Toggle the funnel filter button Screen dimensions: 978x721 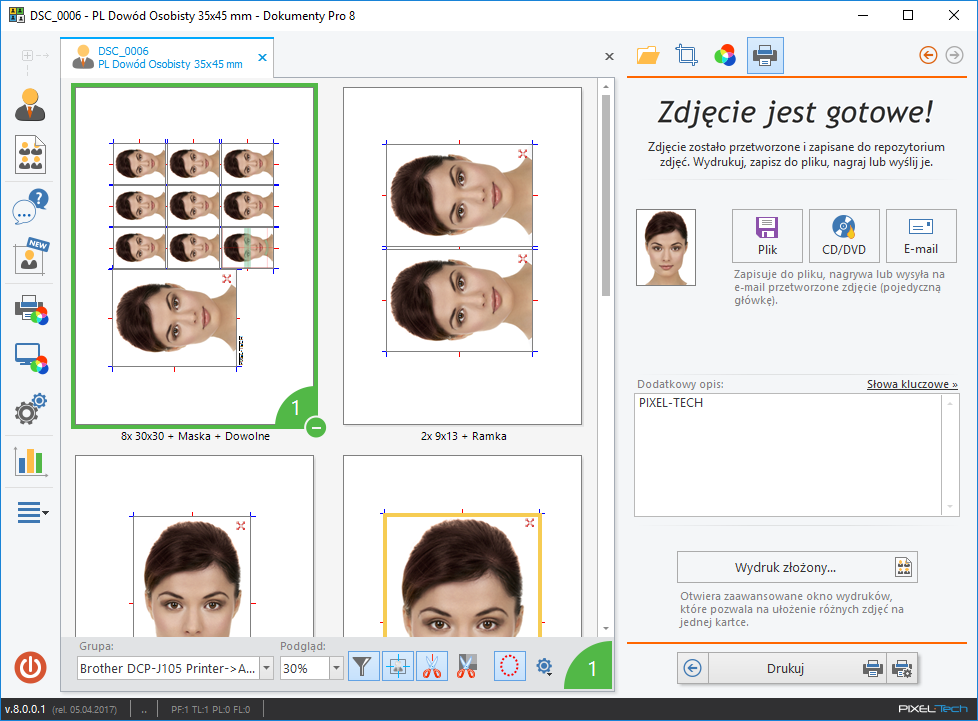pos(364,667)
